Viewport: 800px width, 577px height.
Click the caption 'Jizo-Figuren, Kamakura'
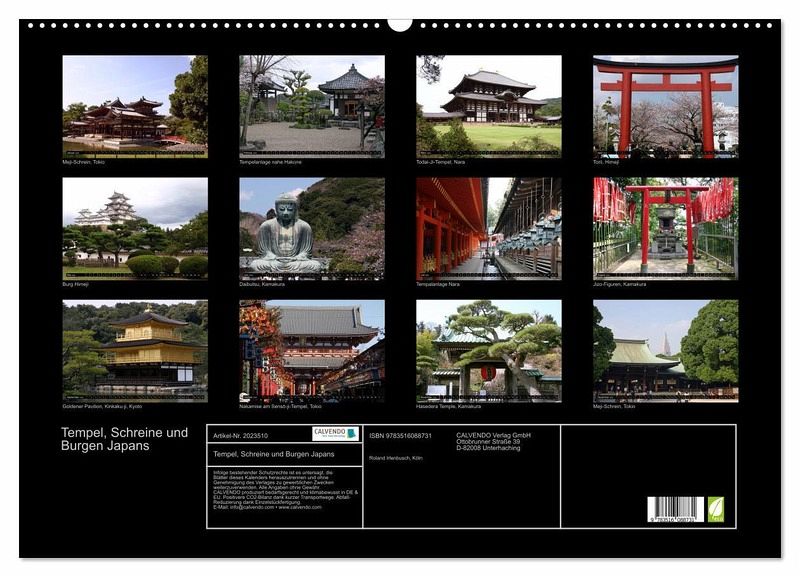pos(619,284)
